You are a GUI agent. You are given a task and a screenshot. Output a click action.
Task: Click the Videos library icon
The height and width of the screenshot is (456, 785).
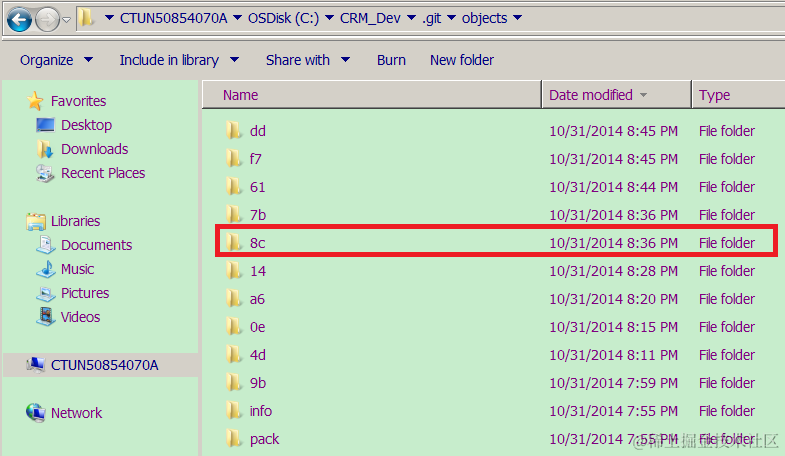point(46,316)
